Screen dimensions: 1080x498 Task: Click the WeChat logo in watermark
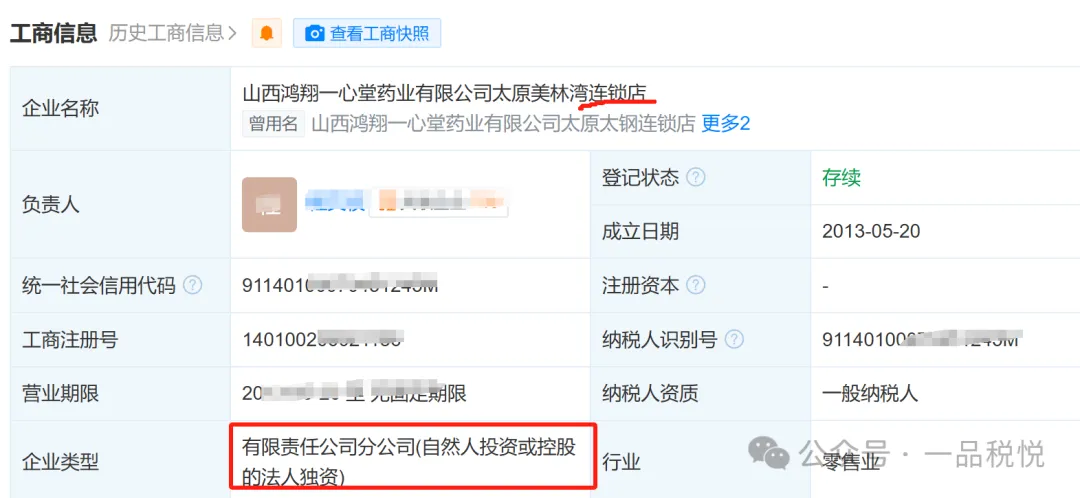769,453
